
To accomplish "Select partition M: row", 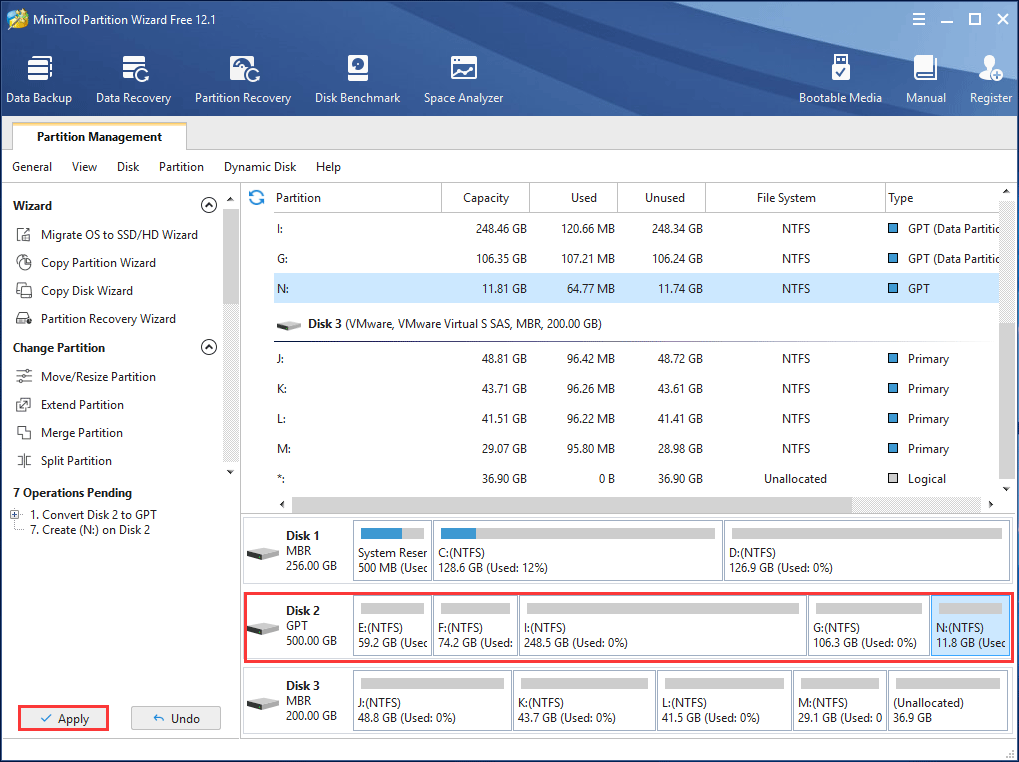I will tap(636, 448).
